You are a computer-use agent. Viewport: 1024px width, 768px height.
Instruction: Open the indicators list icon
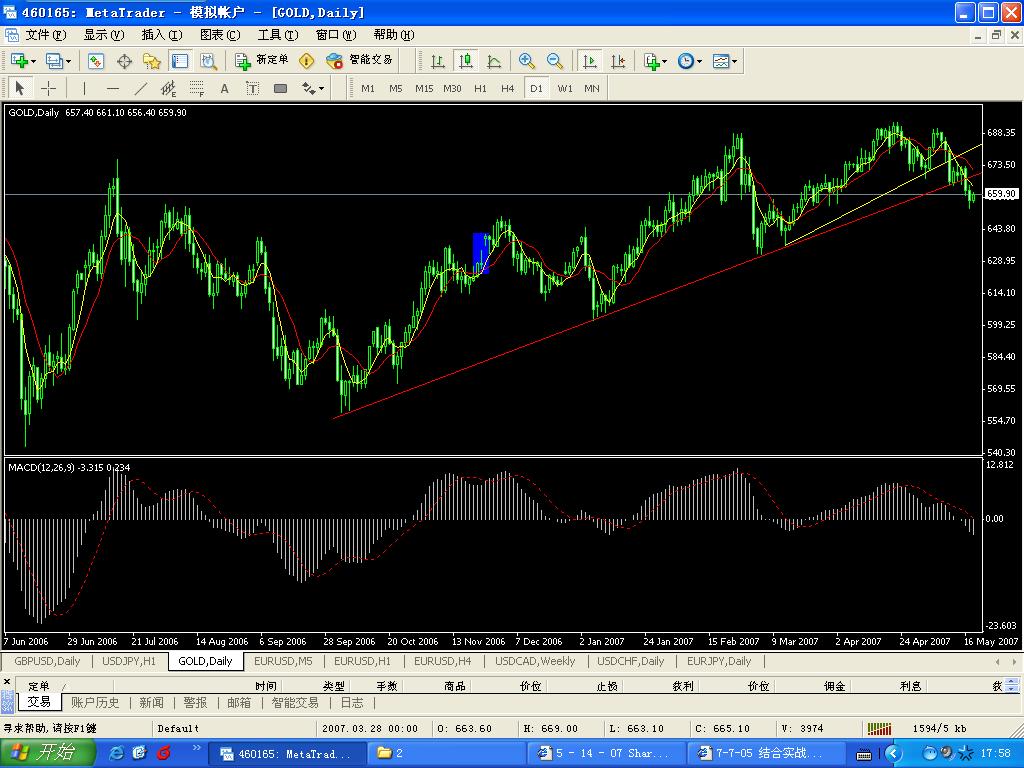(x=651, y=61)
